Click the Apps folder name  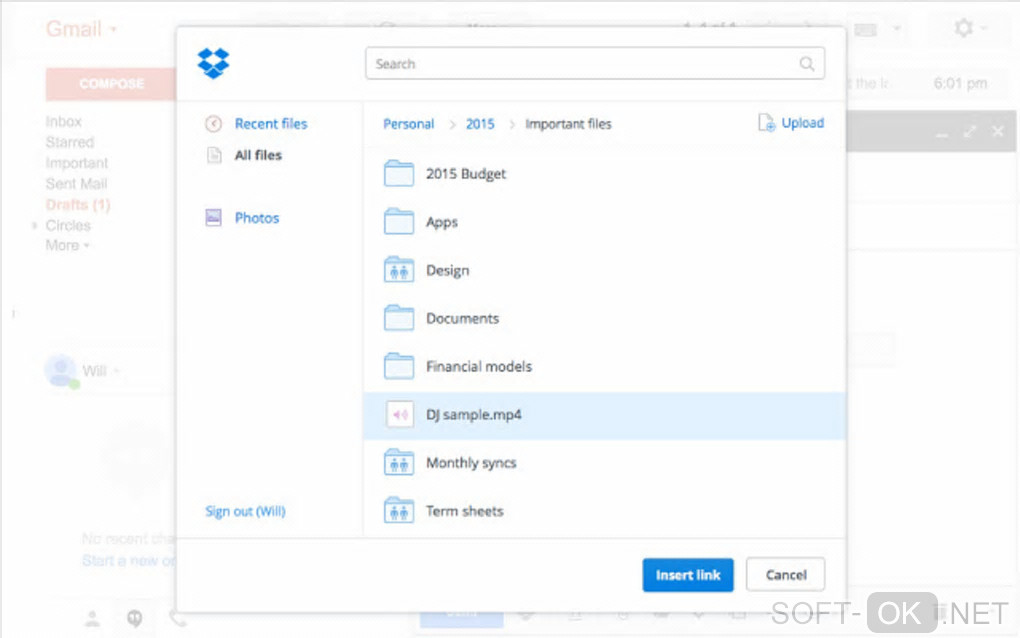(442, 222)
